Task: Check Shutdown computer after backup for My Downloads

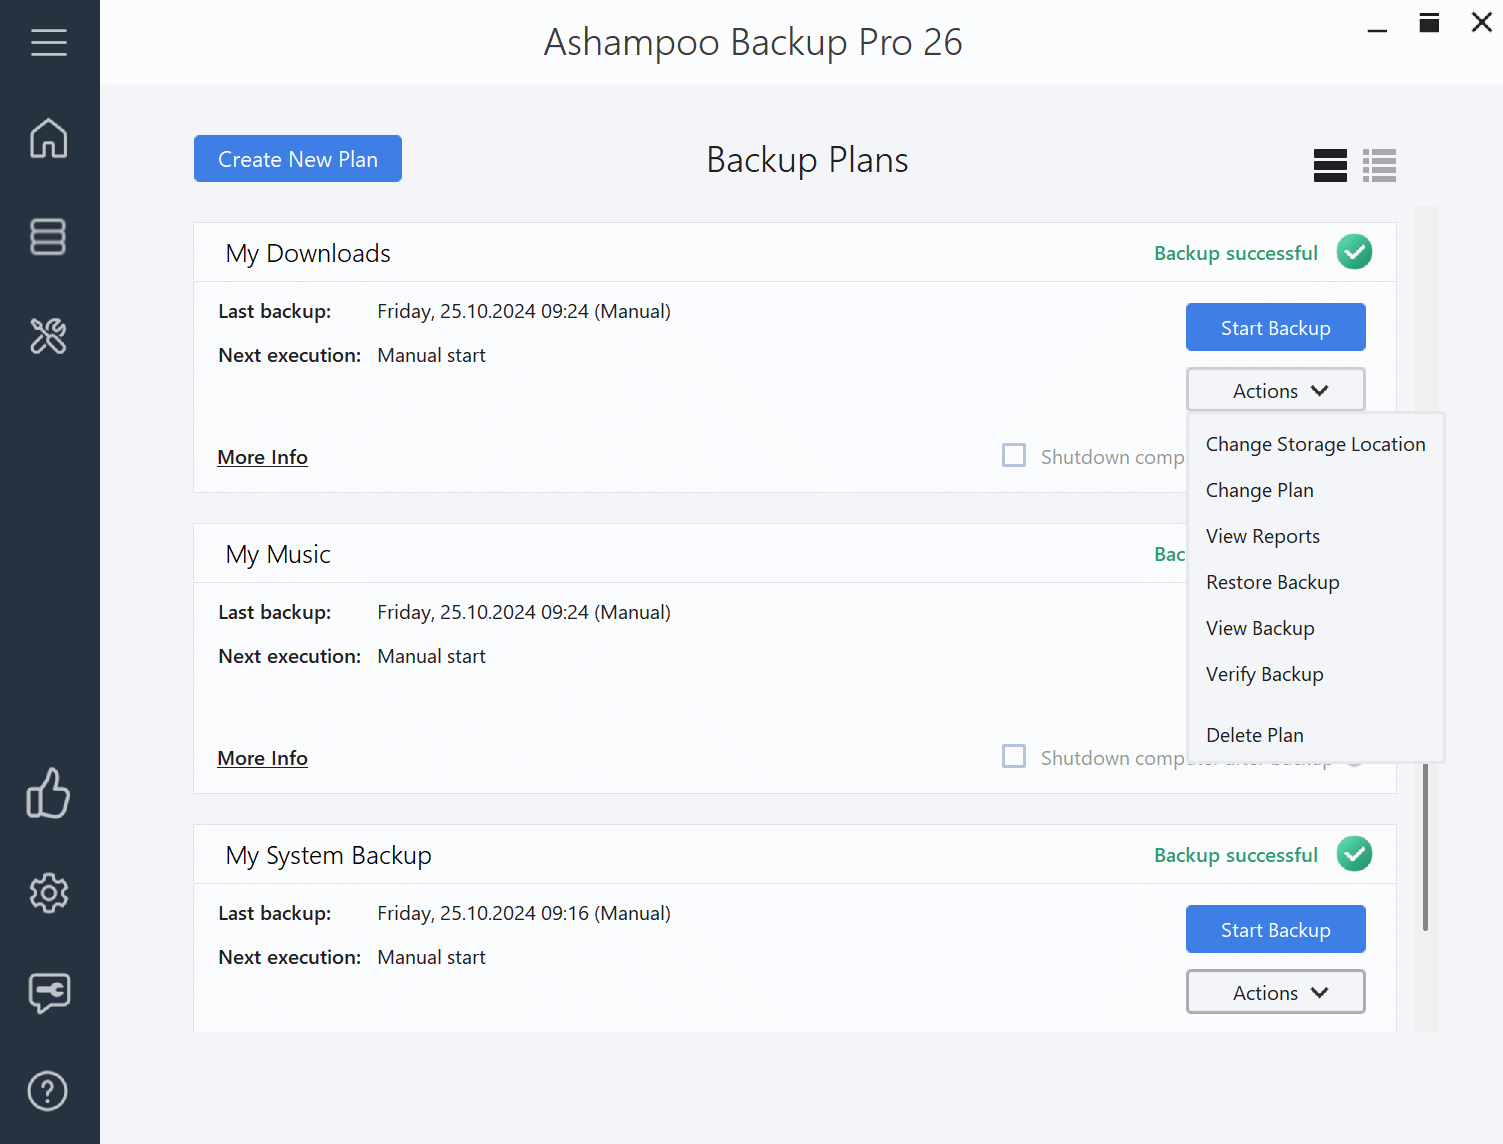Action: pos(1014,455)
